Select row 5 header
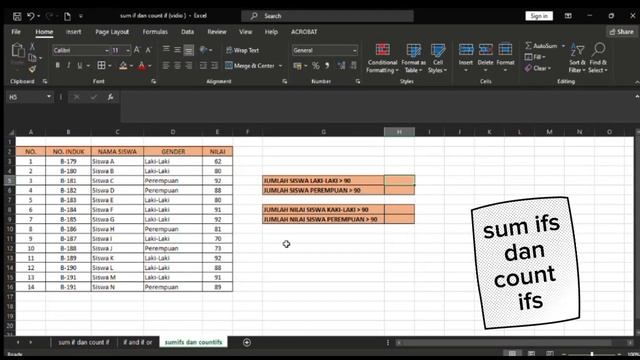 [x=9, y=180]
